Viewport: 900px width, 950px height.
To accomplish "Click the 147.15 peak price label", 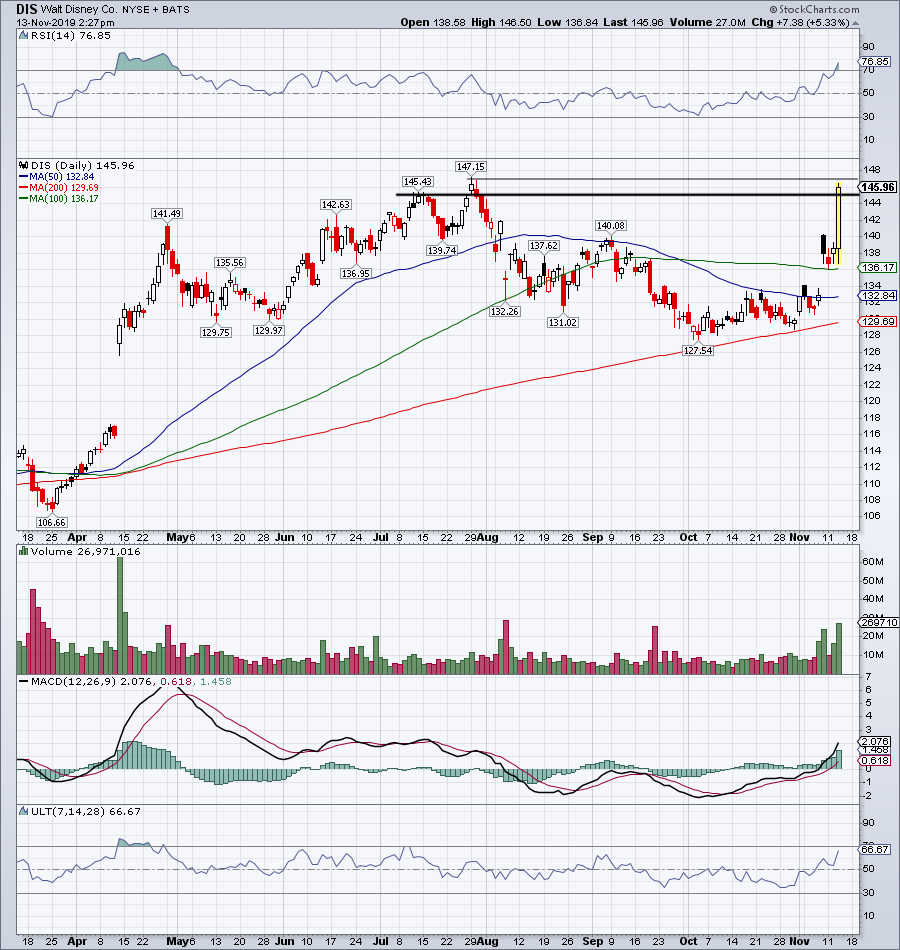I will tap(471, 166).
